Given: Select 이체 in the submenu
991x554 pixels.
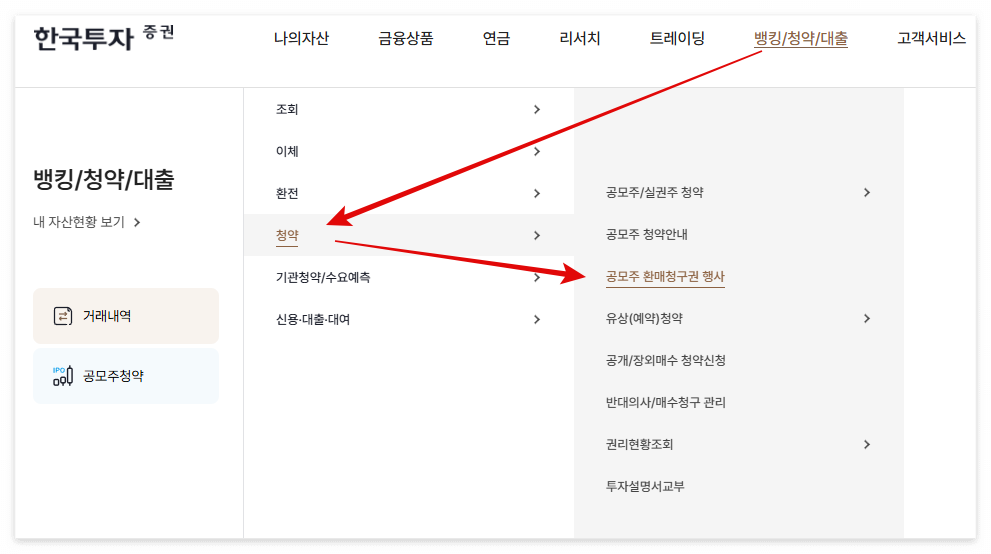Looking at the screenshot, I should (287, 152).
